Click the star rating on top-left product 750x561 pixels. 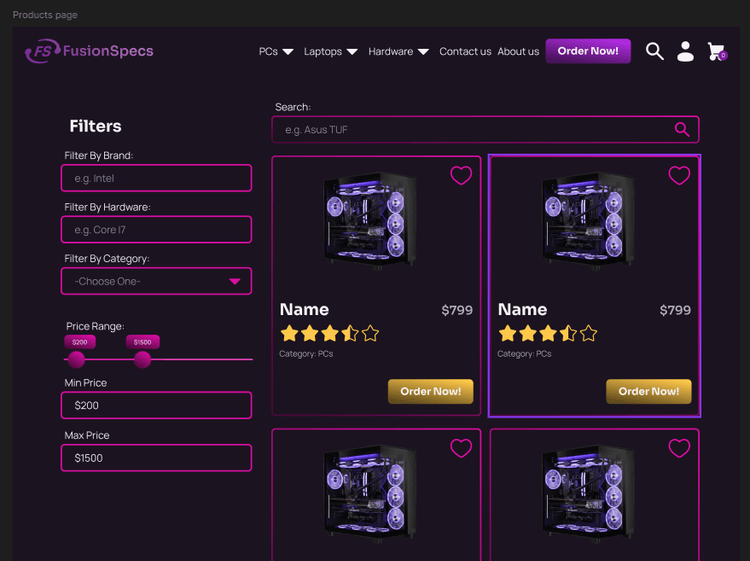(x=330, y=333)
